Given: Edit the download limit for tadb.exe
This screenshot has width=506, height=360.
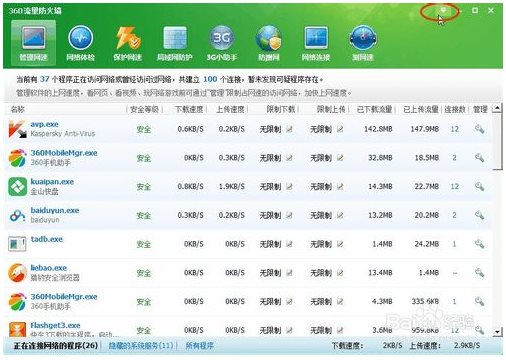Looking at the screenshot, I should (x=289, y=244).
